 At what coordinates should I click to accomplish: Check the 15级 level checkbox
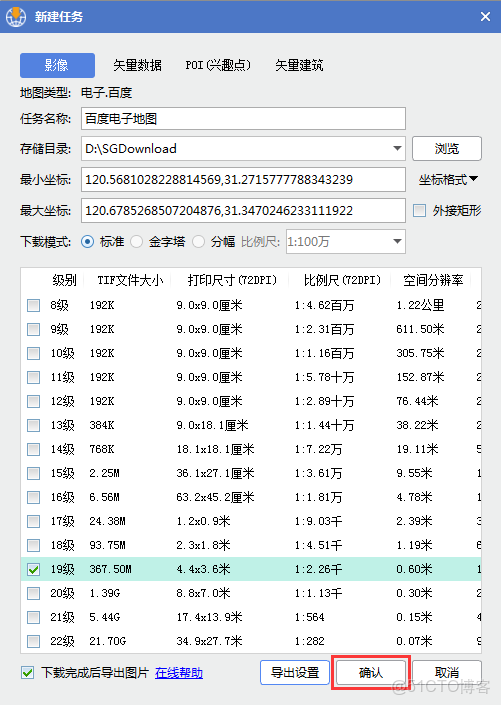[x=33, y=473]
